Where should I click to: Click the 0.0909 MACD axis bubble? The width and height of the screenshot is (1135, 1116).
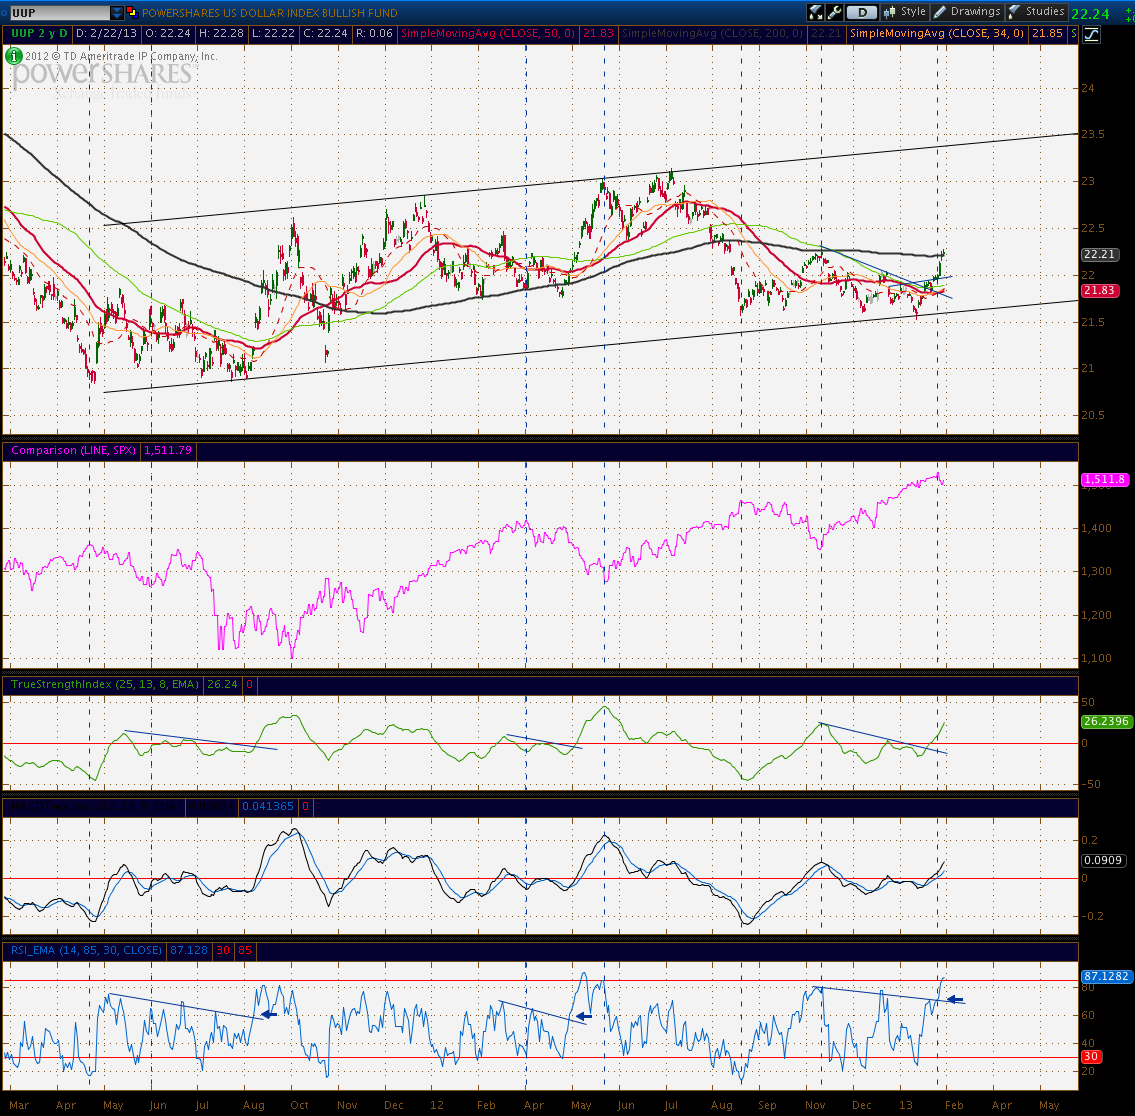(x=1103, y=861)
